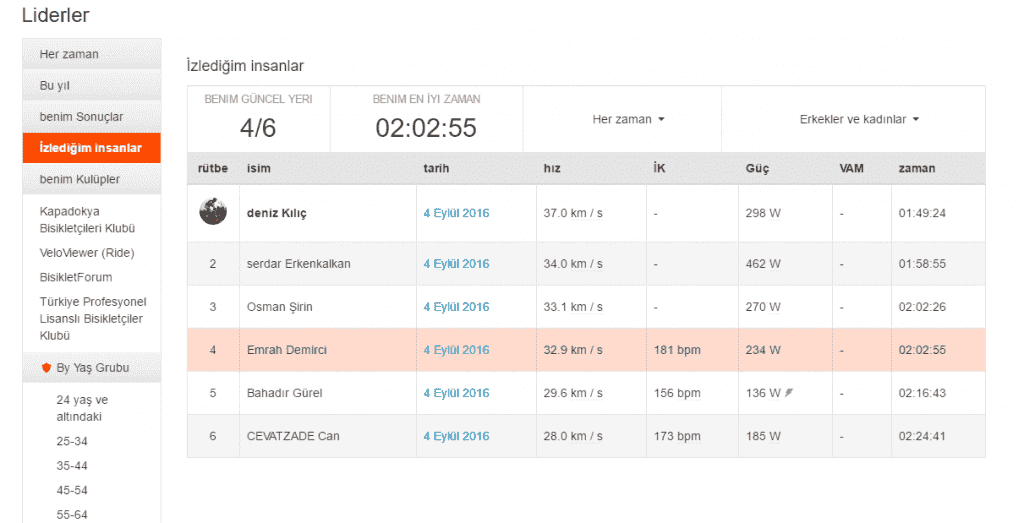Click the 01:58:55 time value
The image size is (1024, 523).
(x=922, y=264)
